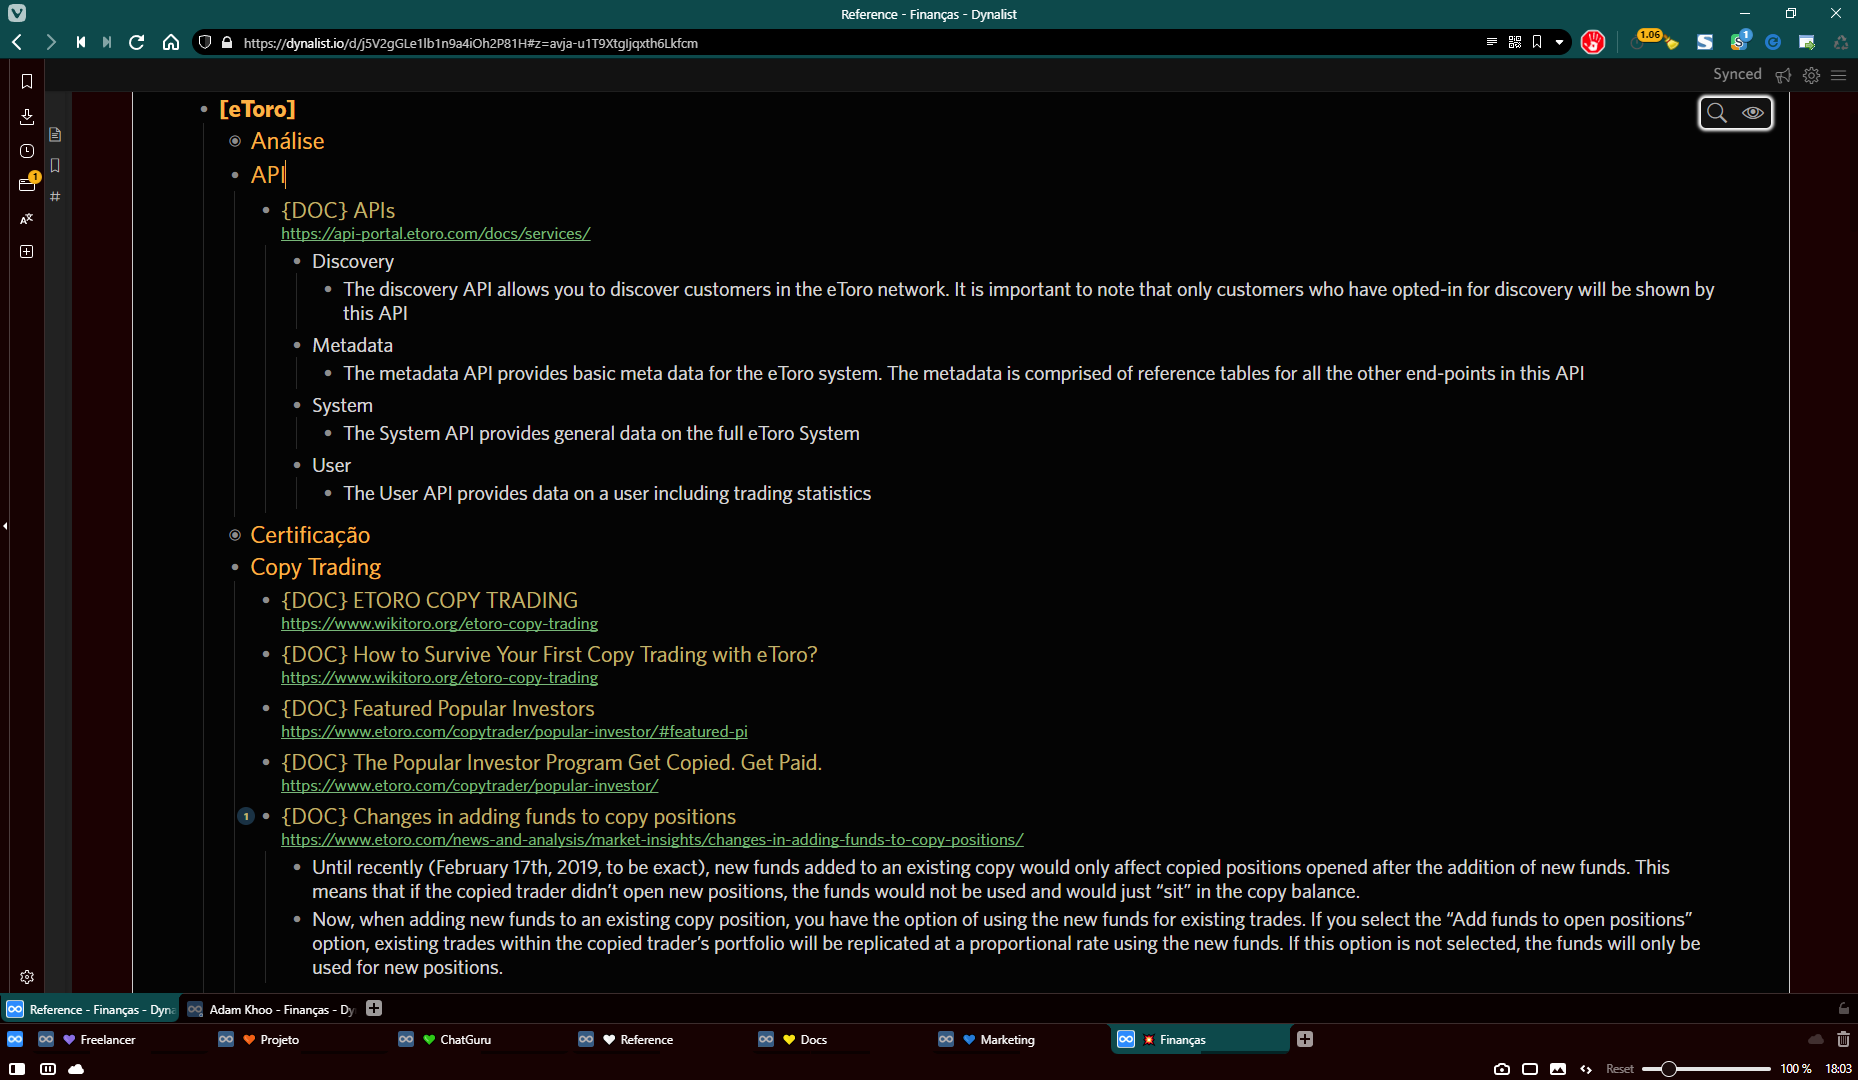Viewport: 1858px width, 1080px height.
Task: Select the Freelancer tab stack
Action: tap(107, 1039)
